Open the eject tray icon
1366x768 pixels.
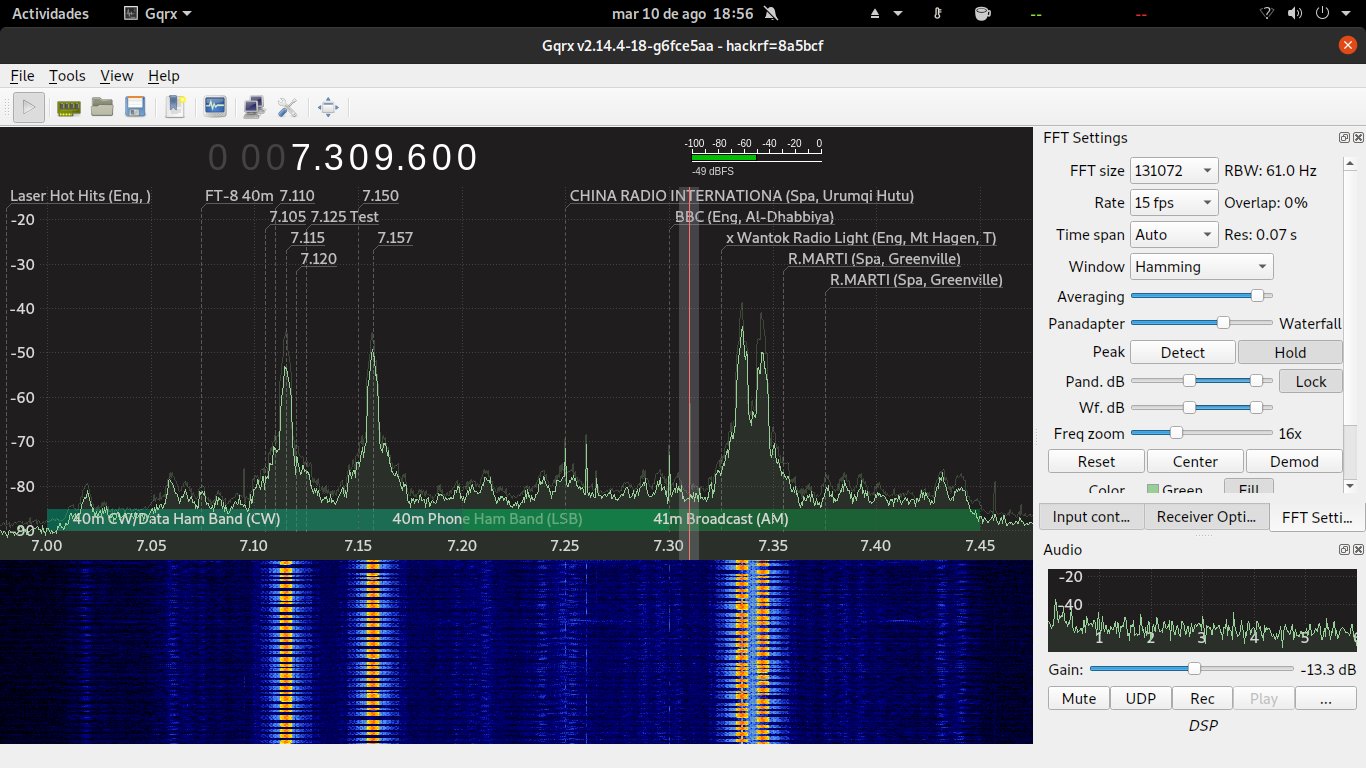[876, 13]
